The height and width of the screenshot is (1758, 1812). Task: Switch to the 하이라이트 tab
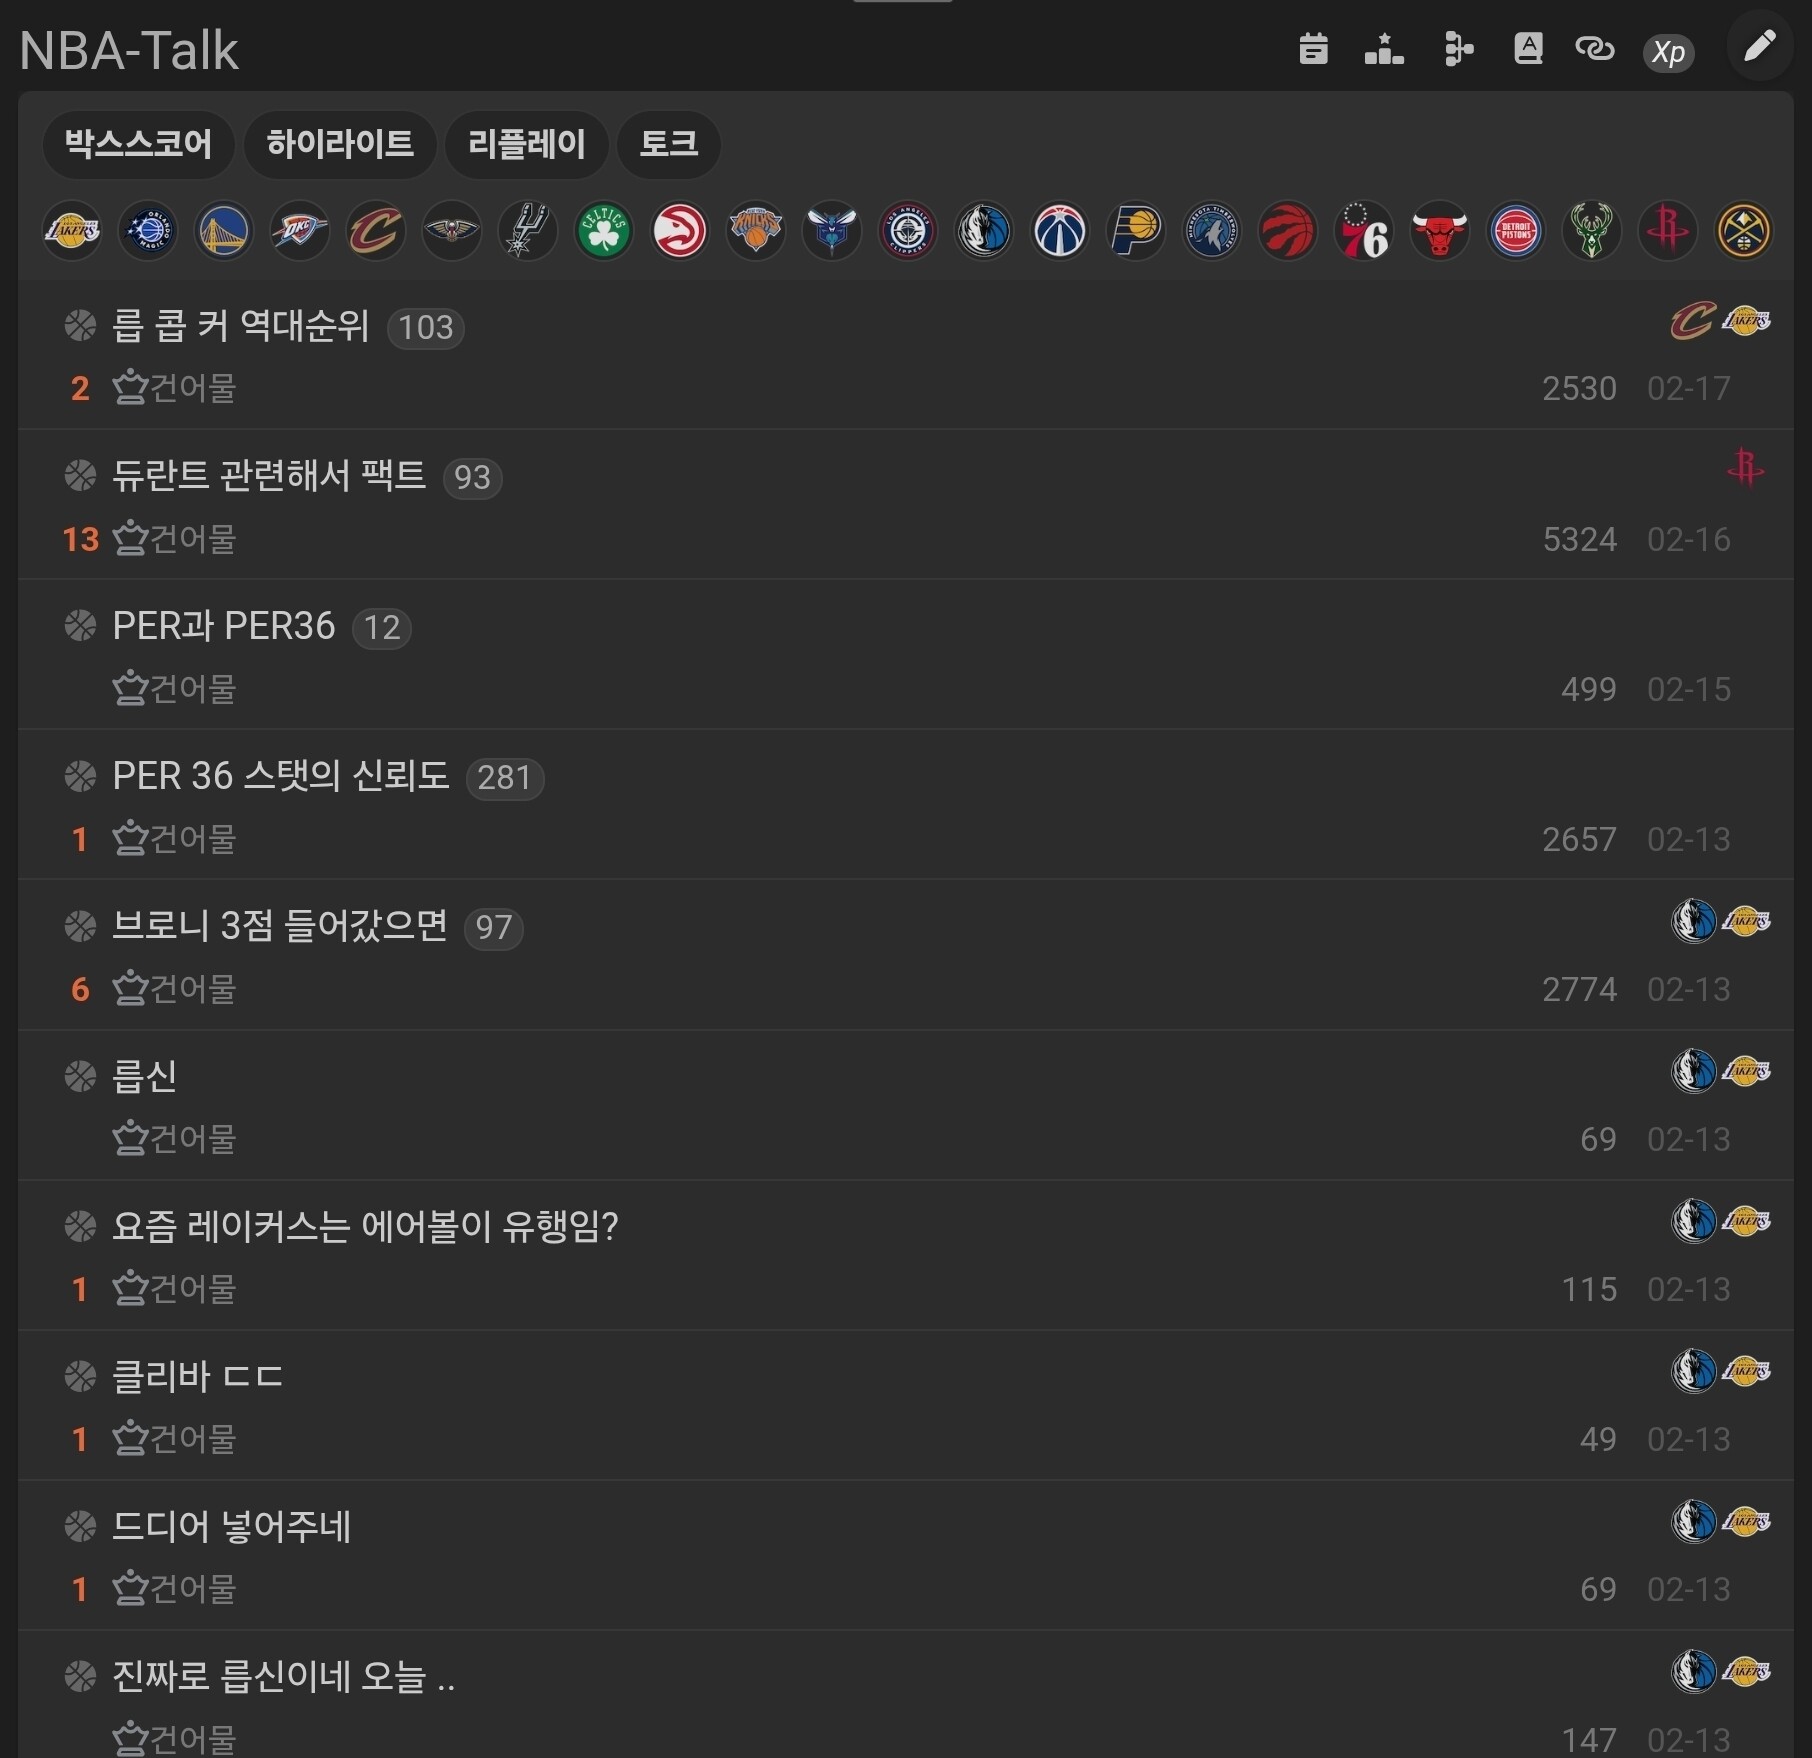click(x=340, y=144)
